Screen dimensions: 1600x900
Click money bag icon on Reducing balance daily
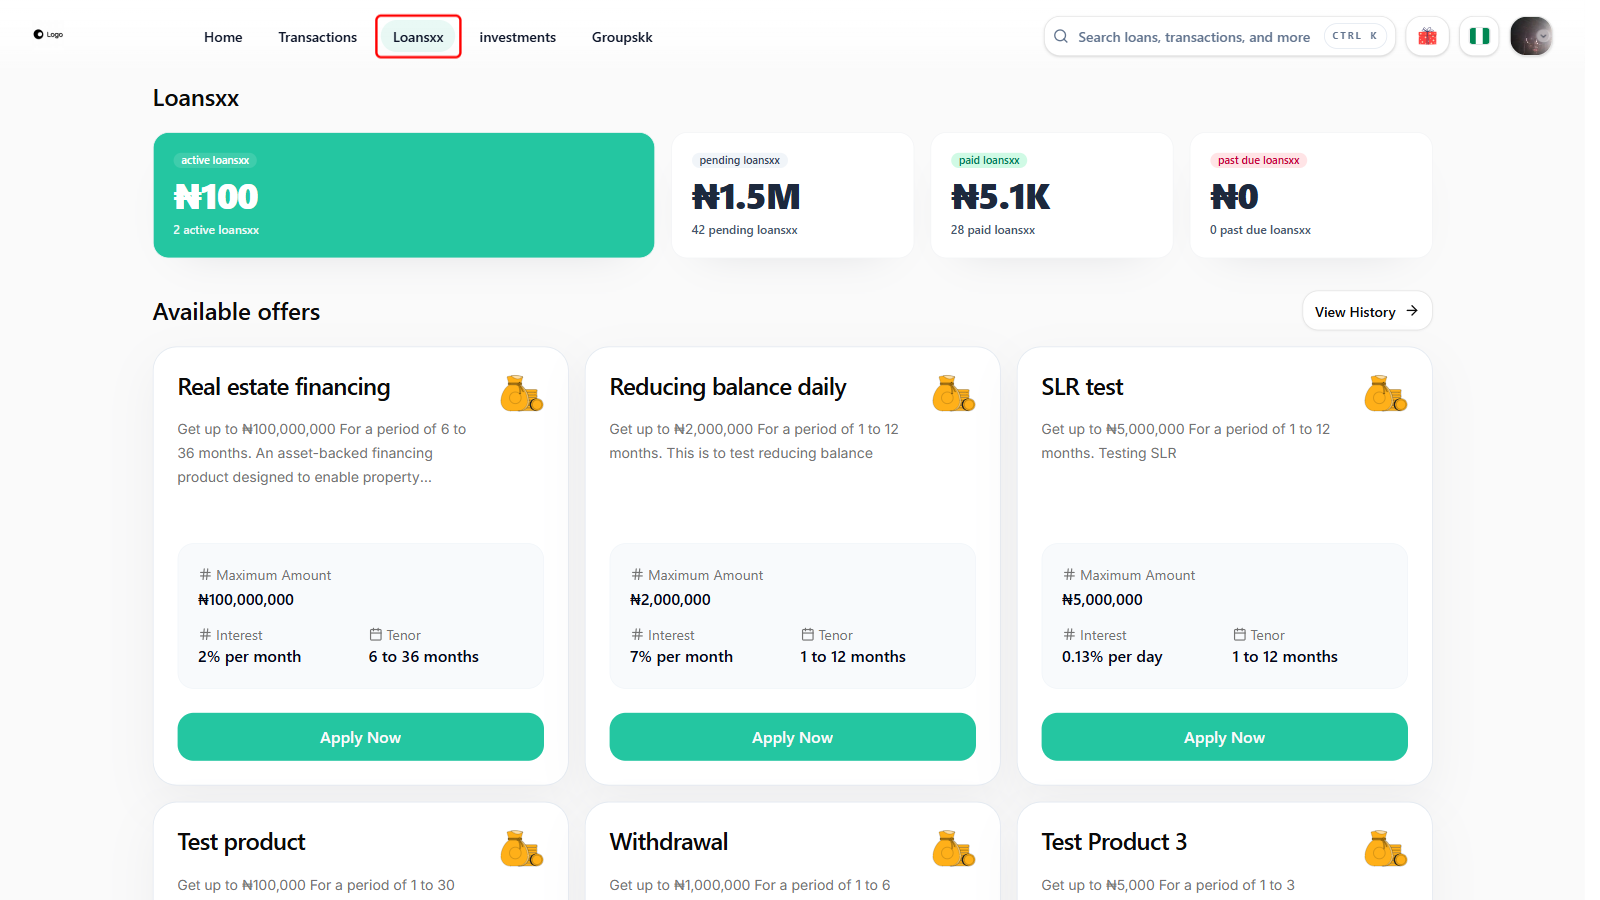953,393
